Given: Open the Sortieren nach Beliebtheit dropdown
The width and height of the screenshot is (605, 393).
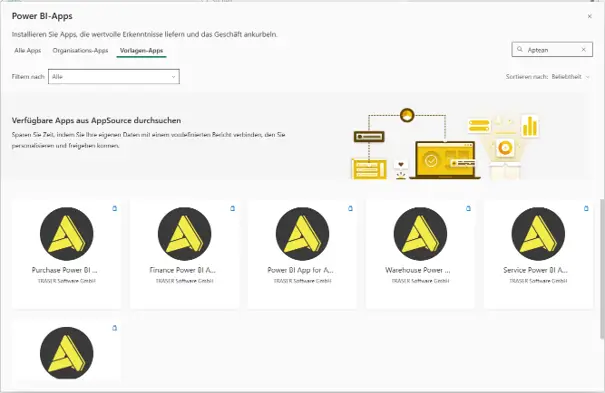Looking at the screenshot, I should [x=570, y=77].
